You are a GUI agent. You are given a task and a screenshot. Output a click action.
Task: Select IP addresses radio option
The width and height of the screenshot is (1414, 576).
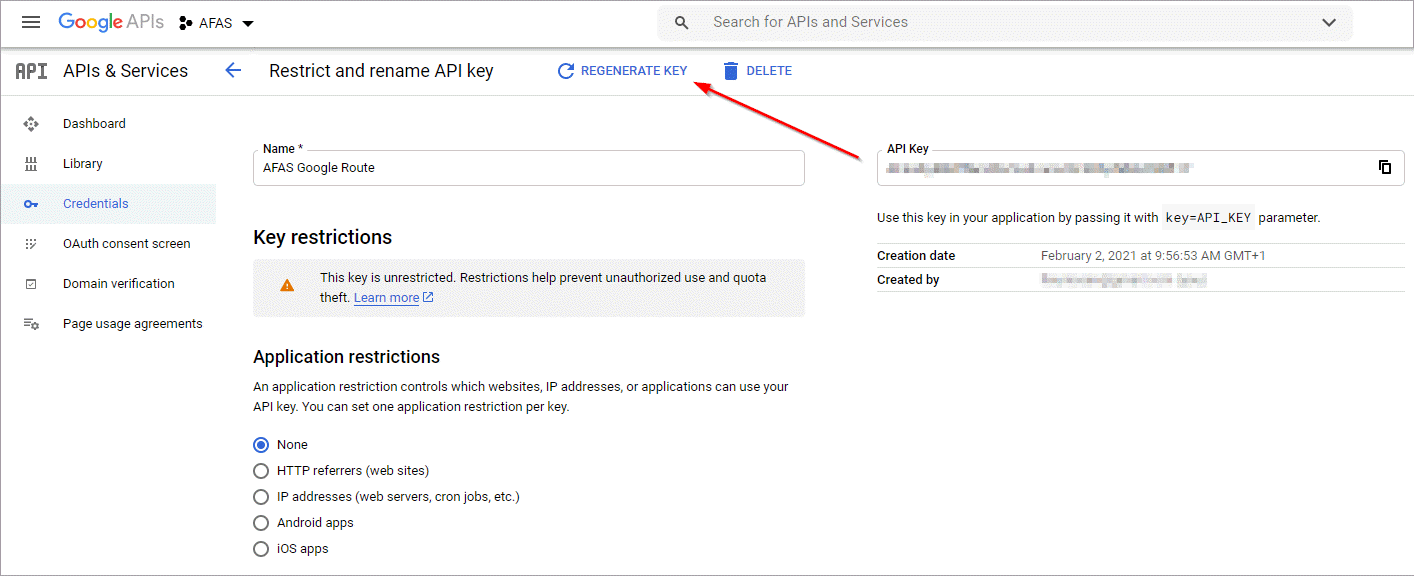click(x=261, y=497)
